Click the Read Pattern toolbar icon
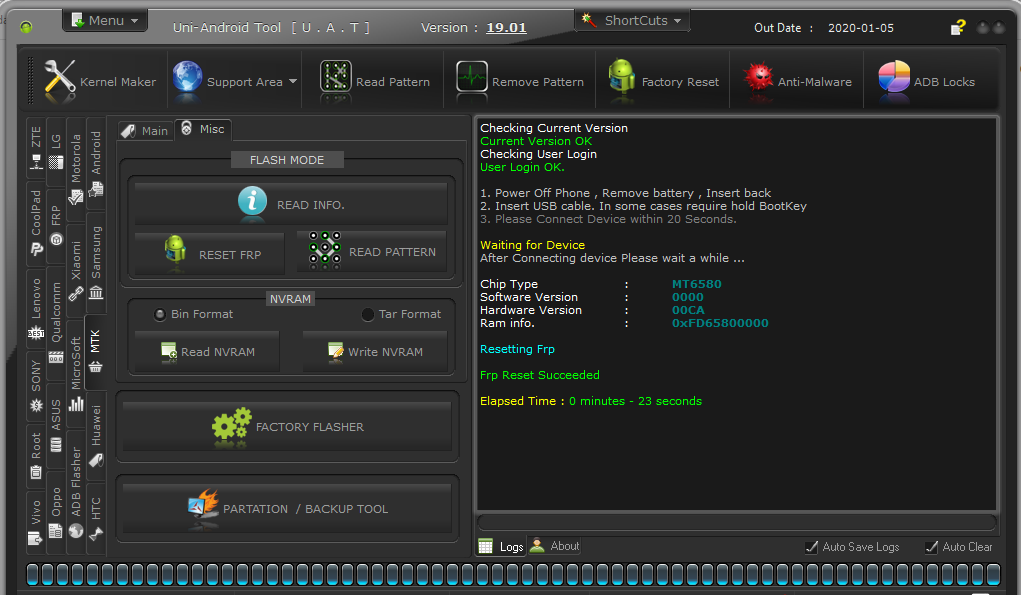This screenshot has height=595, width=1021. 335,77
